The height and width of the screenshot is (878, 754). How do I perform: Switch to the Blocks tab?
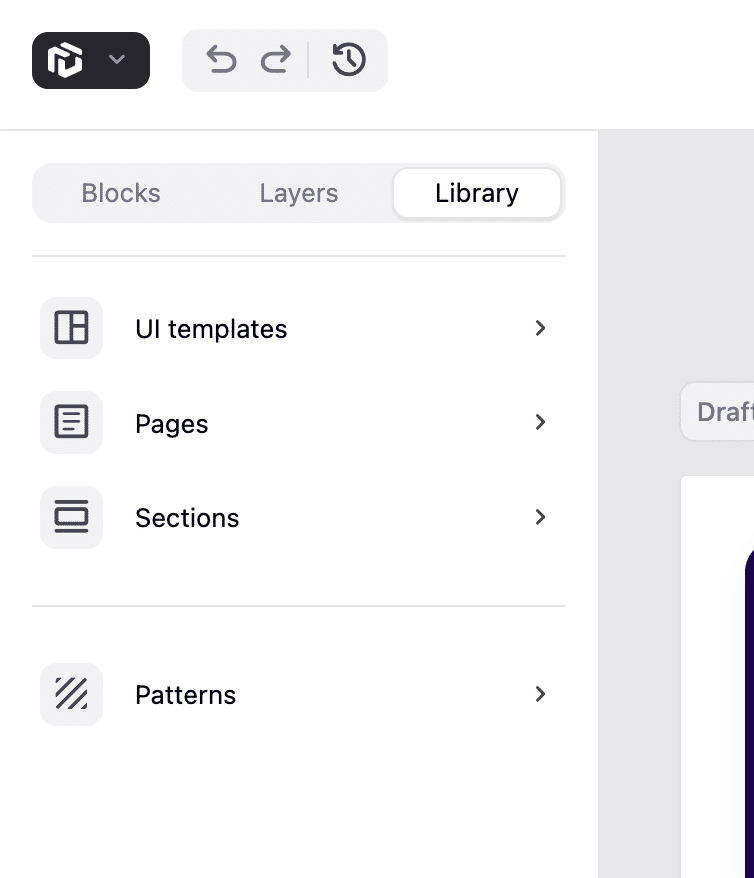click(121, 193)
